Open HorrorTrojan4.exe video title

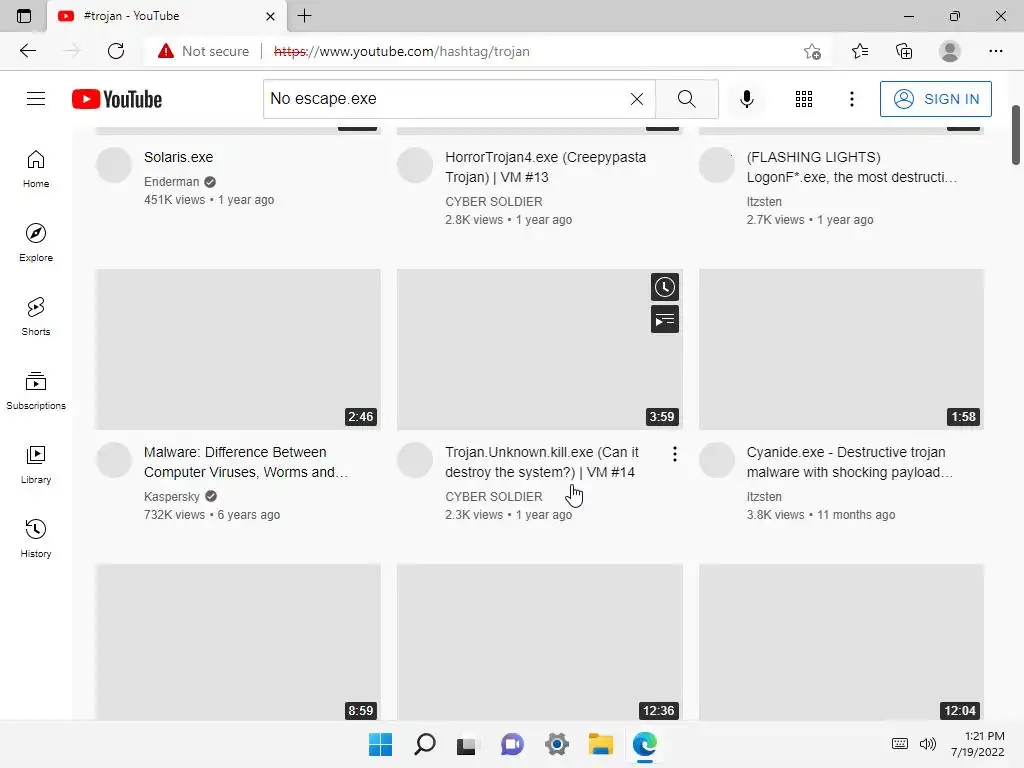click(x=545, y=167)
